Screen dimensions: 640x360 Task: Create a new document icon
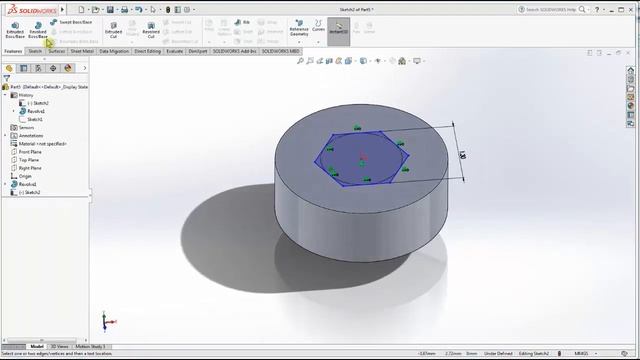(81, 9)
